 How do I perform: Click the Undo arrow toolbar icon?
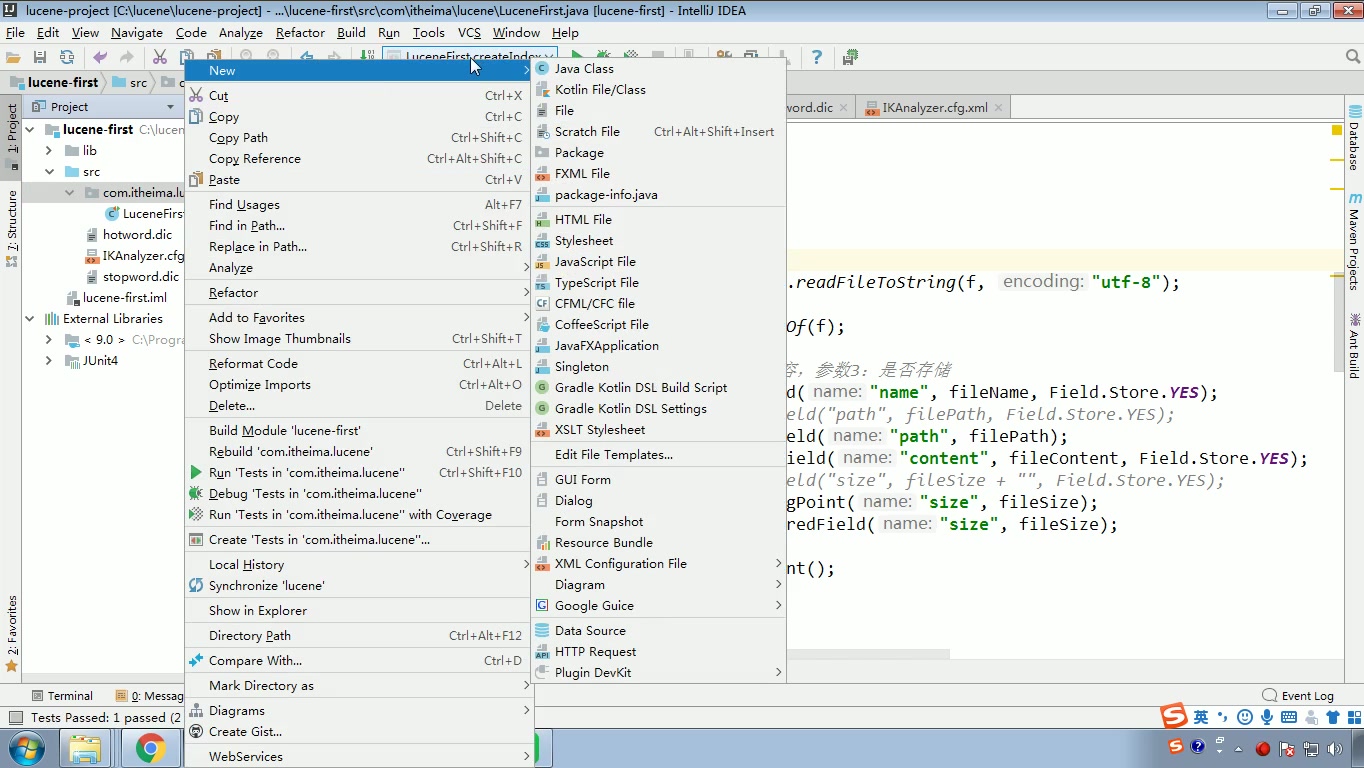click(x=100, y=58)
